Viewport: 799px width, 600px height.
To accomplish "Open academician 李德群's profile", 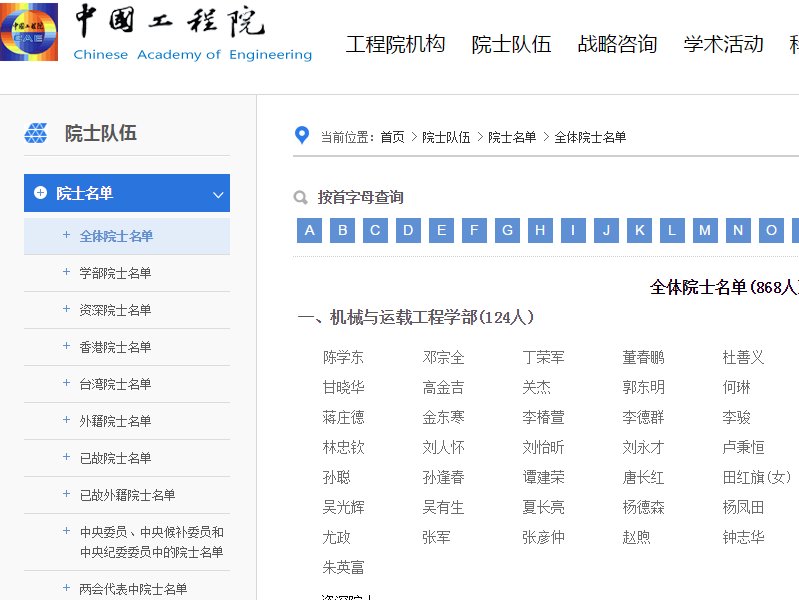I will click(643, 418).
